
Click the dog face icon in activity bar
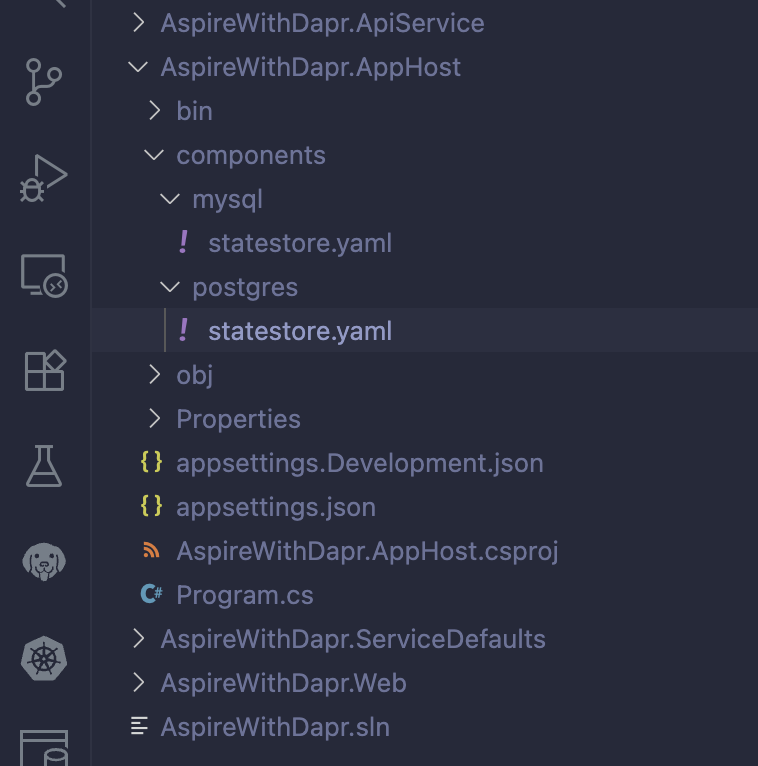[44, 562]
